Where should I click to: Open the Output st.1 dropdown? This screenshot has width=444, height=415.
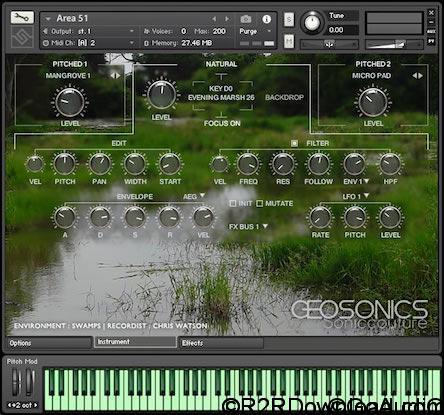coord(89,31)
